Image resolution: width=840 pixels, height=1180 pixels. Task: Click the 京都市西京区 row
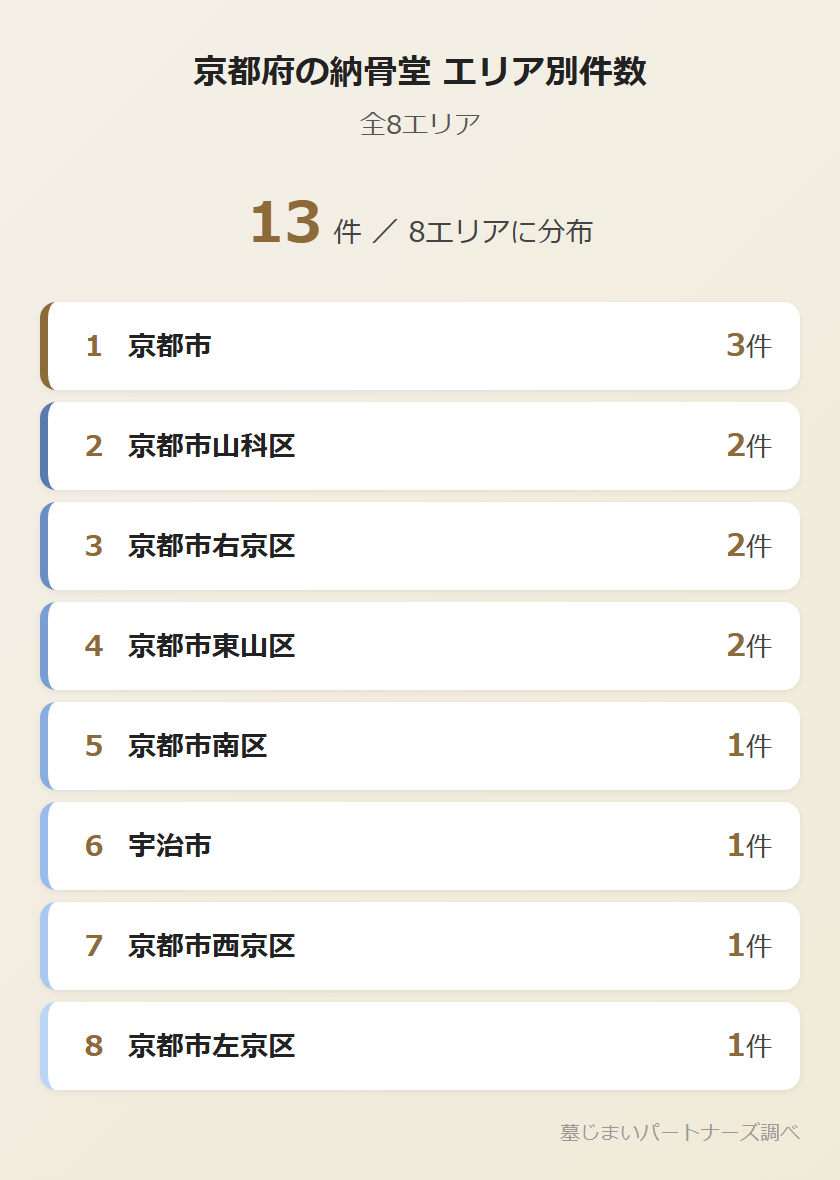(420, 946)
